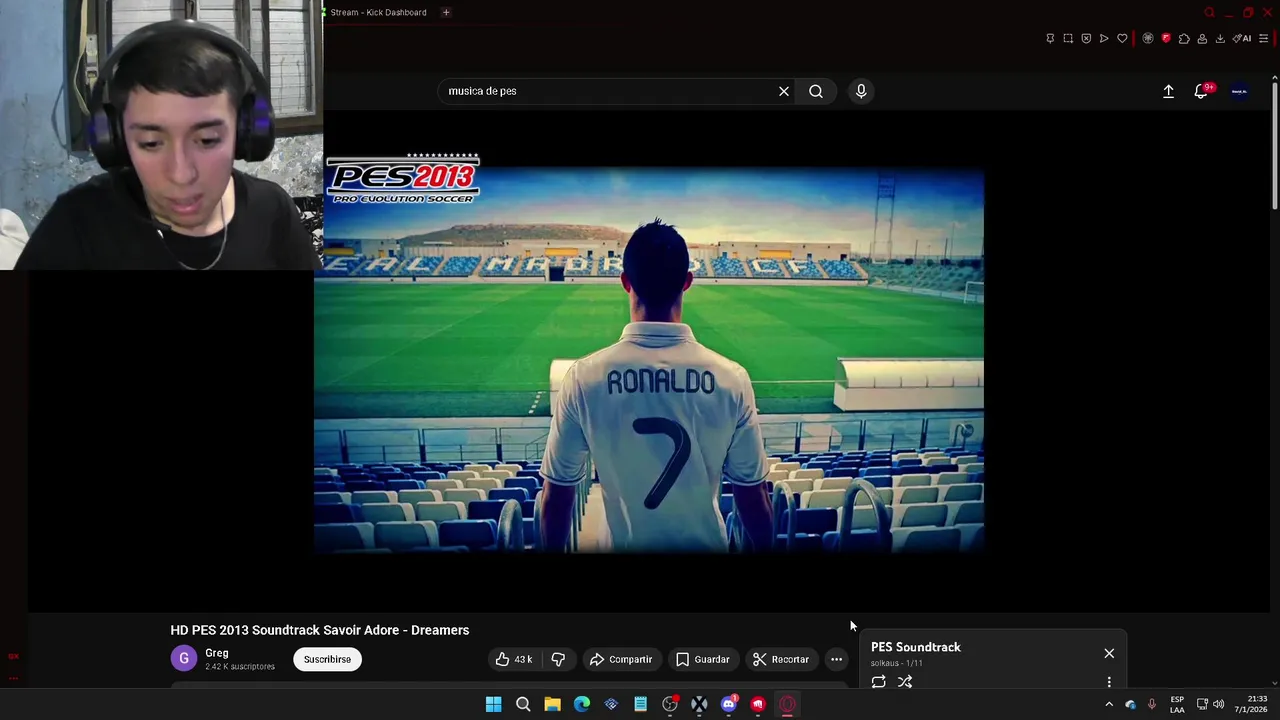
Task: Open YouTube notifications bell
Action: tap(1202, 91)
